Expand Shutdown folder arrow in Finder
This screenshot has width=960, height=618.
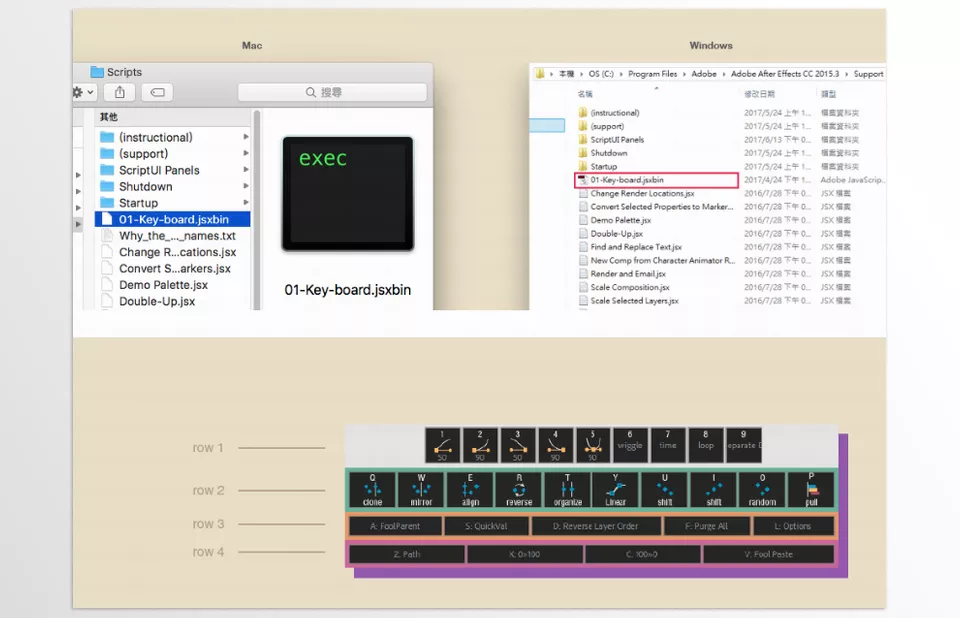tap(246, 186)
